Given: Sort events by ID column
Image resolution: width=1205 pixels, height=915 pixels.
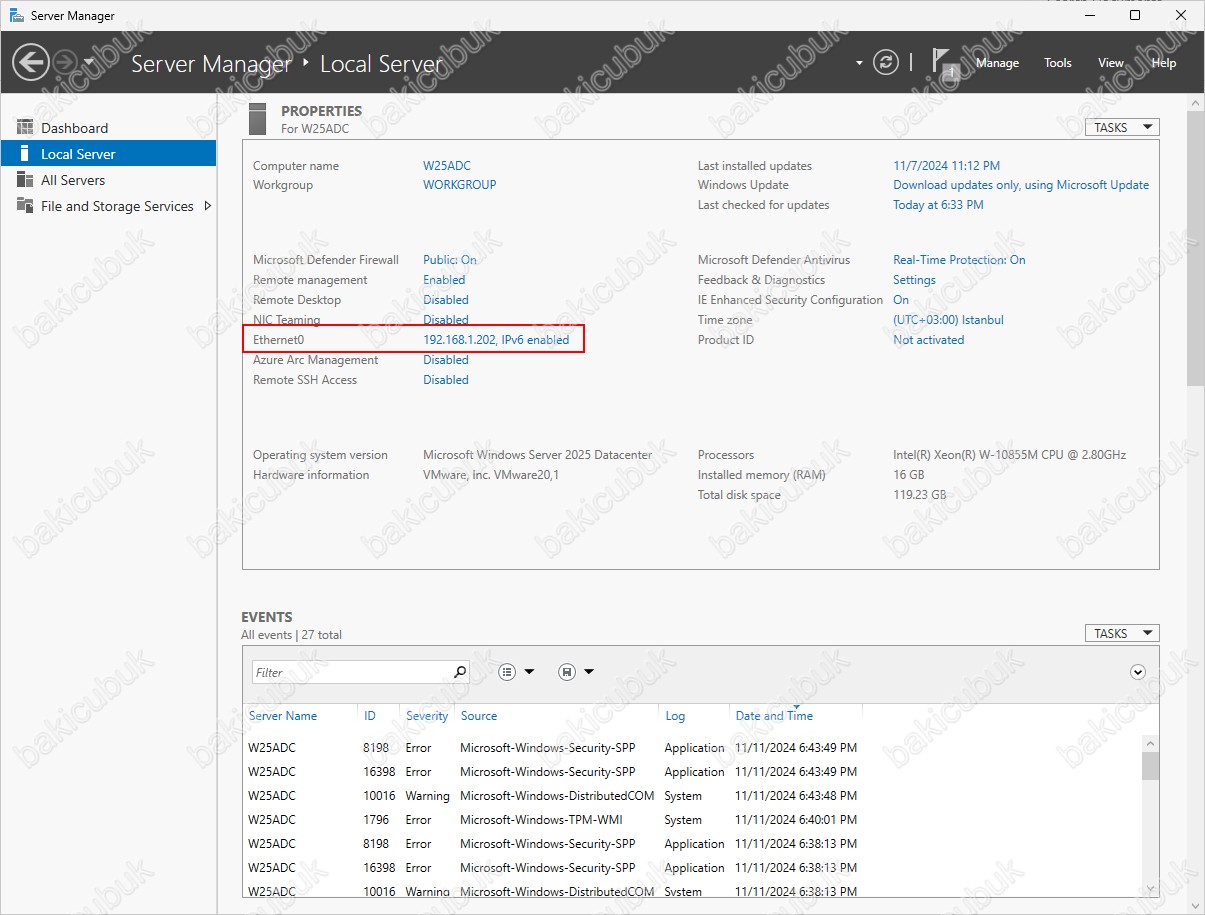Looking at the screenshot, I should point(370,716).
